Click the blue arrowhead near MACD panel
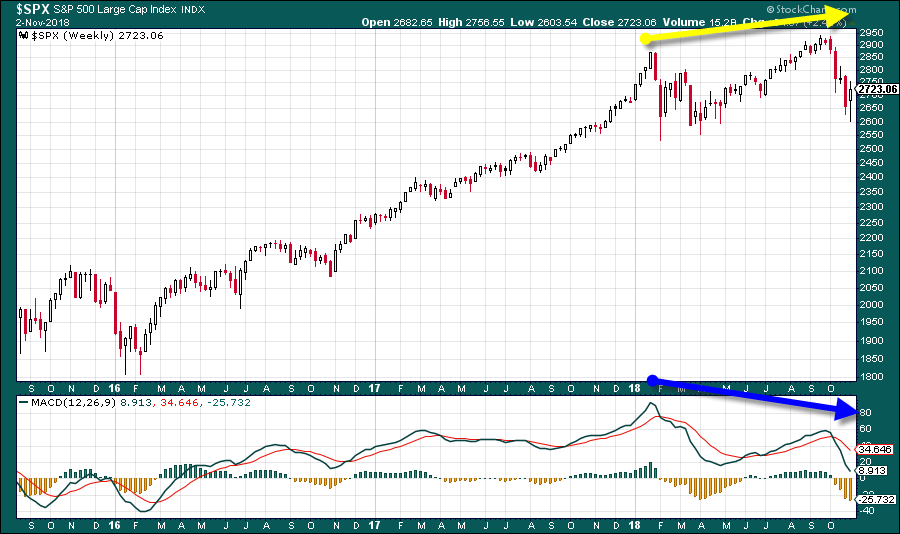Image resolution: width=900 pixels, height=534 pixels. tap(846, 410)
